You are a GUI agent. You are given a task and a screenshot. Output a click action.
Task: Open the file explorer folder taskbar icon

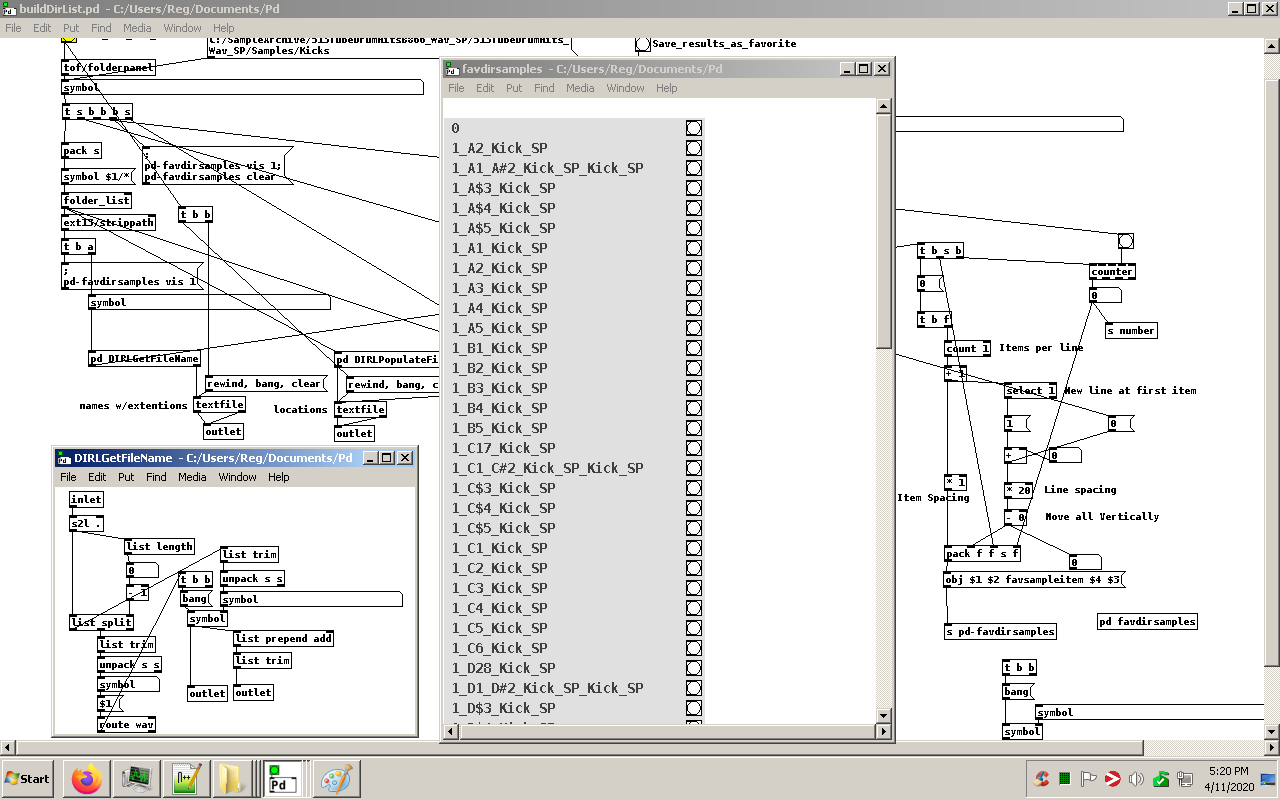[232, 778]
